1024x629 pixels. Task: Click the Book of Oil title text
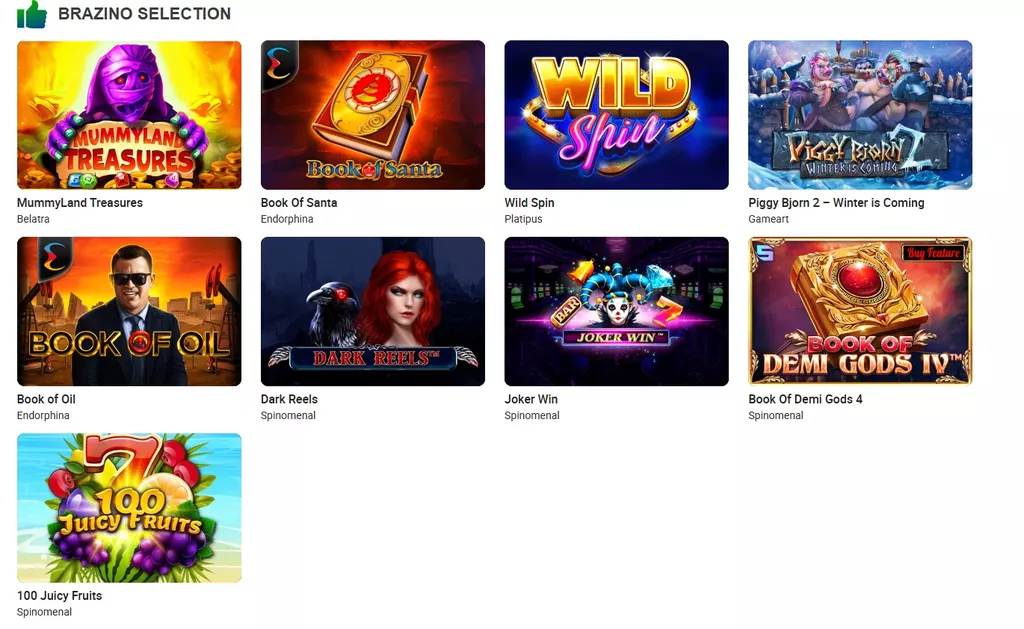pyautogui.click(x=46, y=399)
